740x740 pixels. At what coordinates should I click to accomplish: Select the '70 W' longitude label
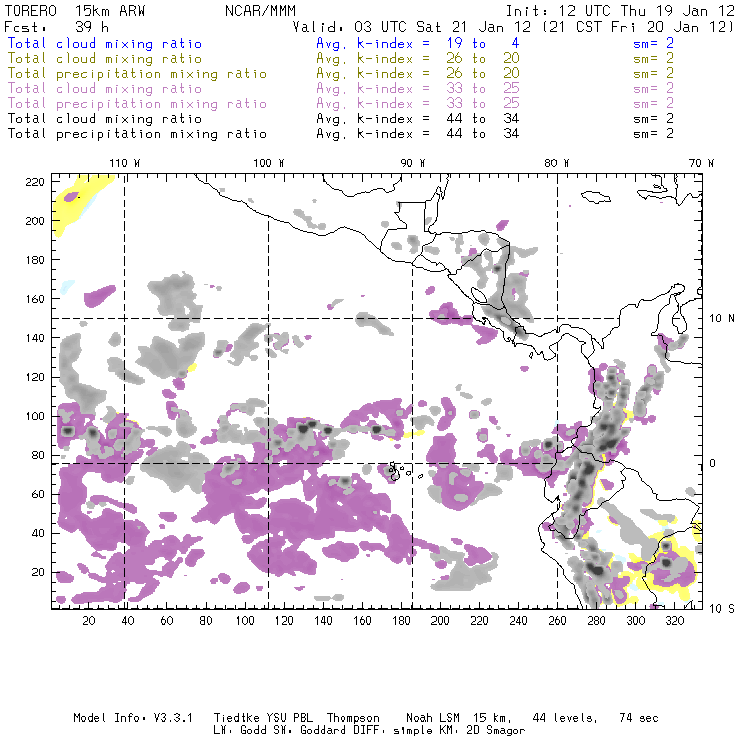(x=701, y=163)
